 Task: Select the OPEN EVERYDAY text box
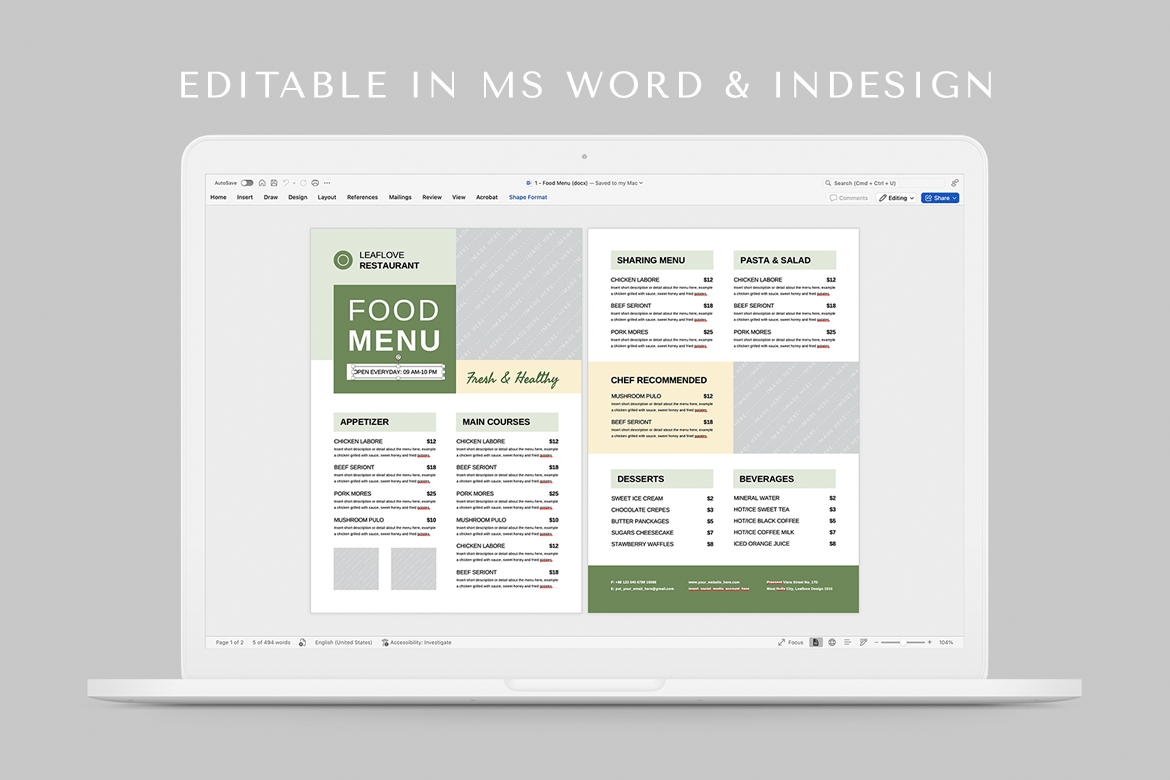click(396, 372)
